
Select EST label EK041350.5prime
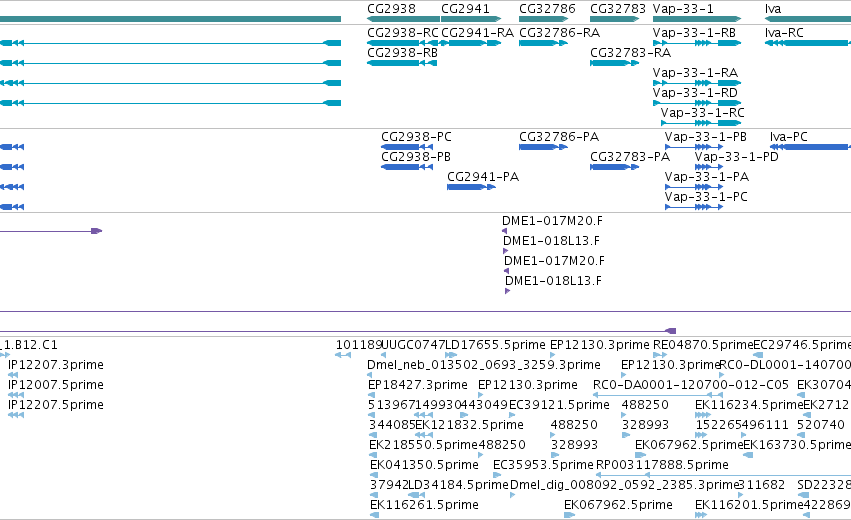[424, 465]
